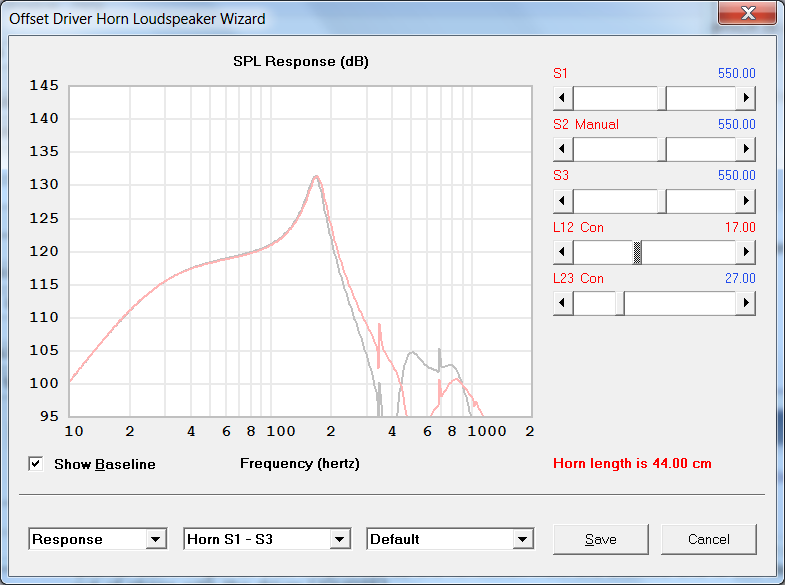This screenshot has height=585, width=785.
Task: Increase L23 Con with right arrow
Action: (745, 303)
